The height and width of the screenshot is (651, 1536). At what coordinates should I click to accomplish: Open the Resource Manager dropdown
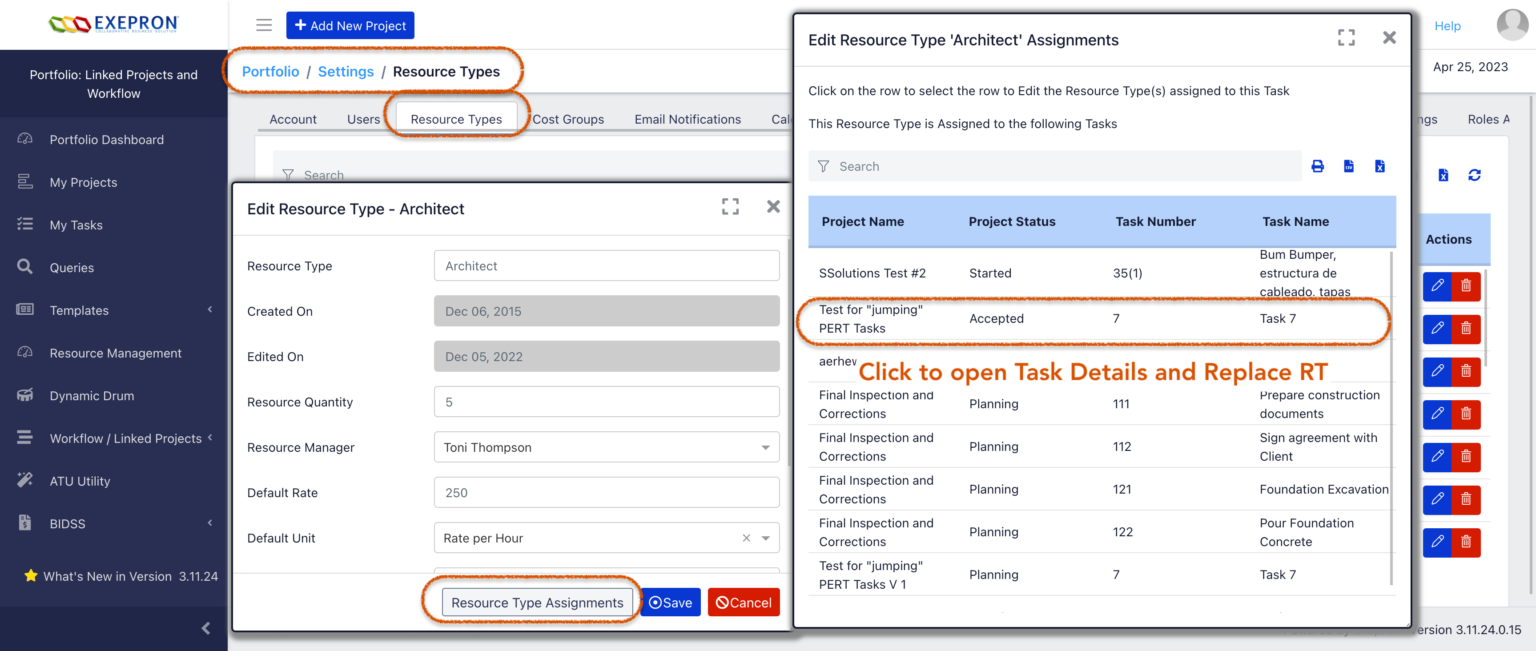point(606,447)
